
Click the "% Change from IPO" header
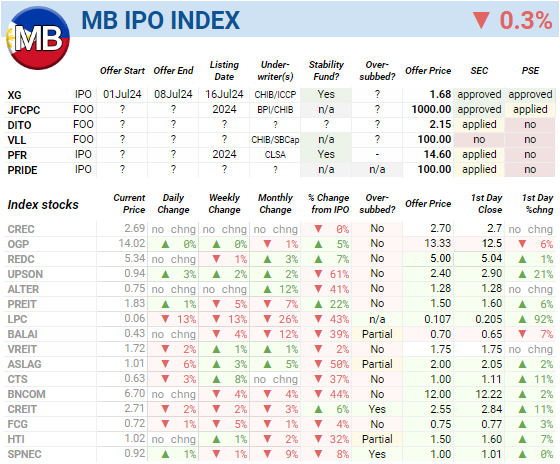(x=329, y=204)
